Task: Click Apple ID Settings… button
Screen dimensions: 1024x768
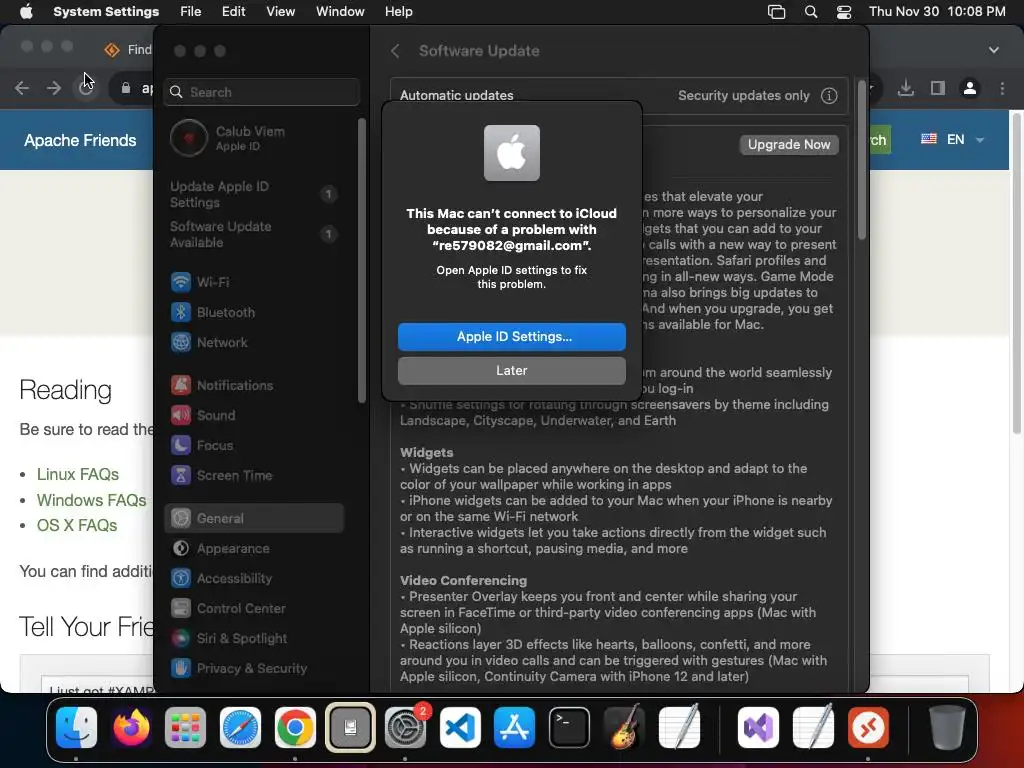Action: 511,336
